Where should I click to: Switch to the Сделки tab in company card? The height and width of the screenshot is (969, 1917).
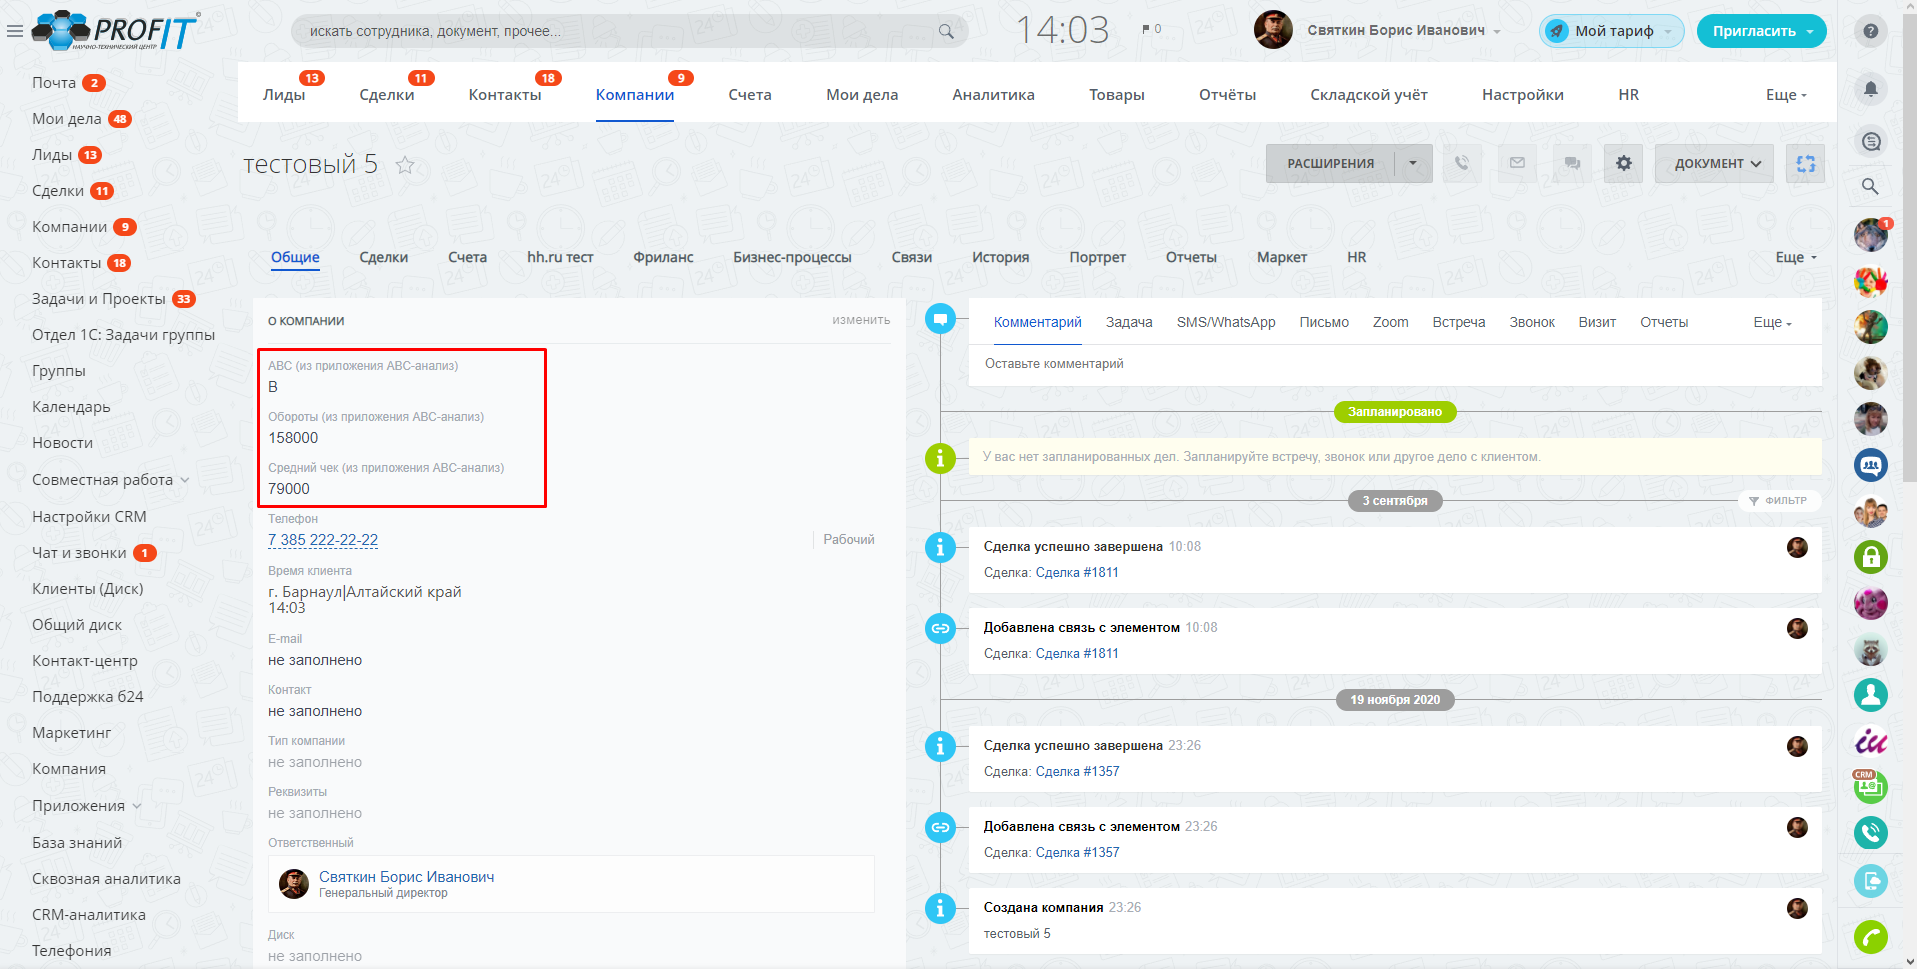tap(383, 257)
